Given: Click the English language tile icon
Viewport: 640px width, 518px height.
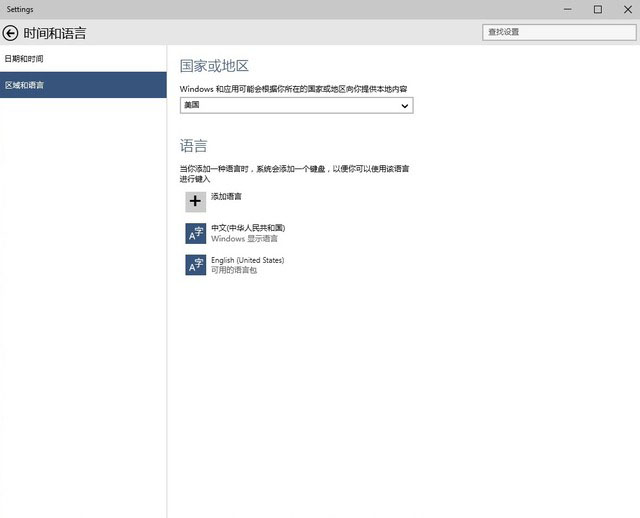Looking at the screenshot, I should (x=196, y=265).
